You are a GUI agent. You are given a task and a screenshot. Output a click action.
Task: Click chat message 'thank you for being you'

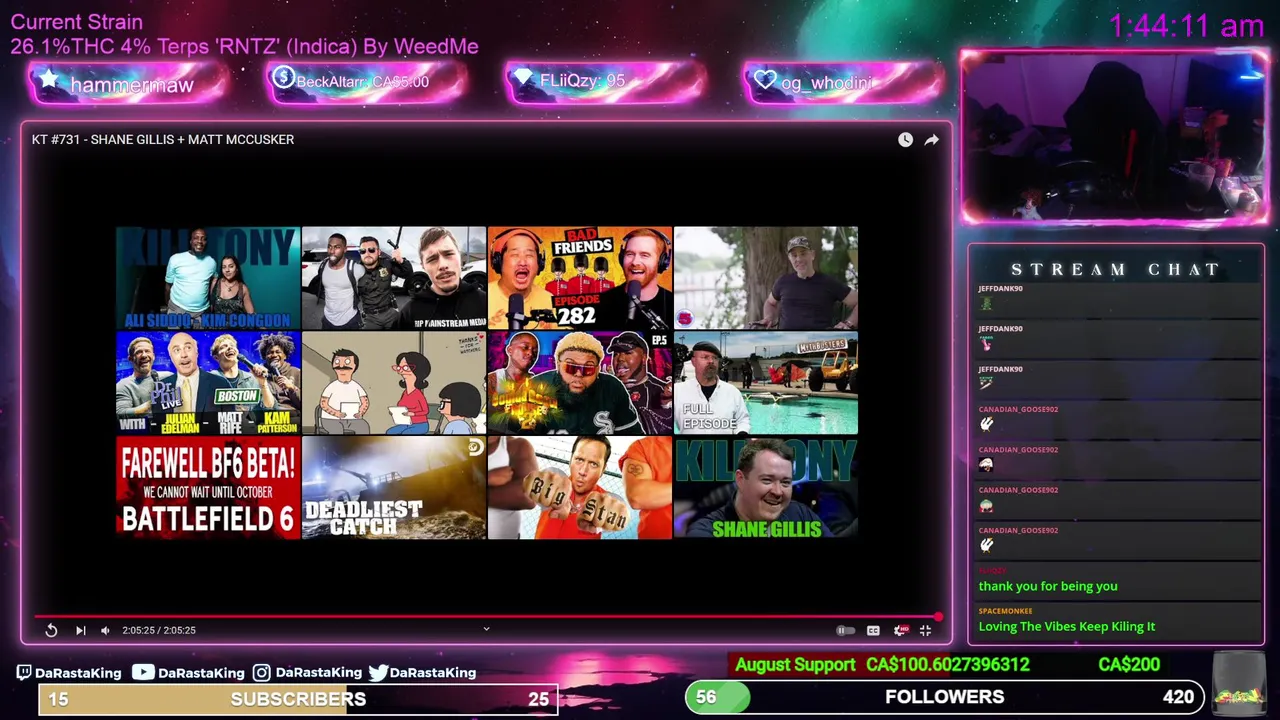pyautogui.click(x=1048, y=586)
